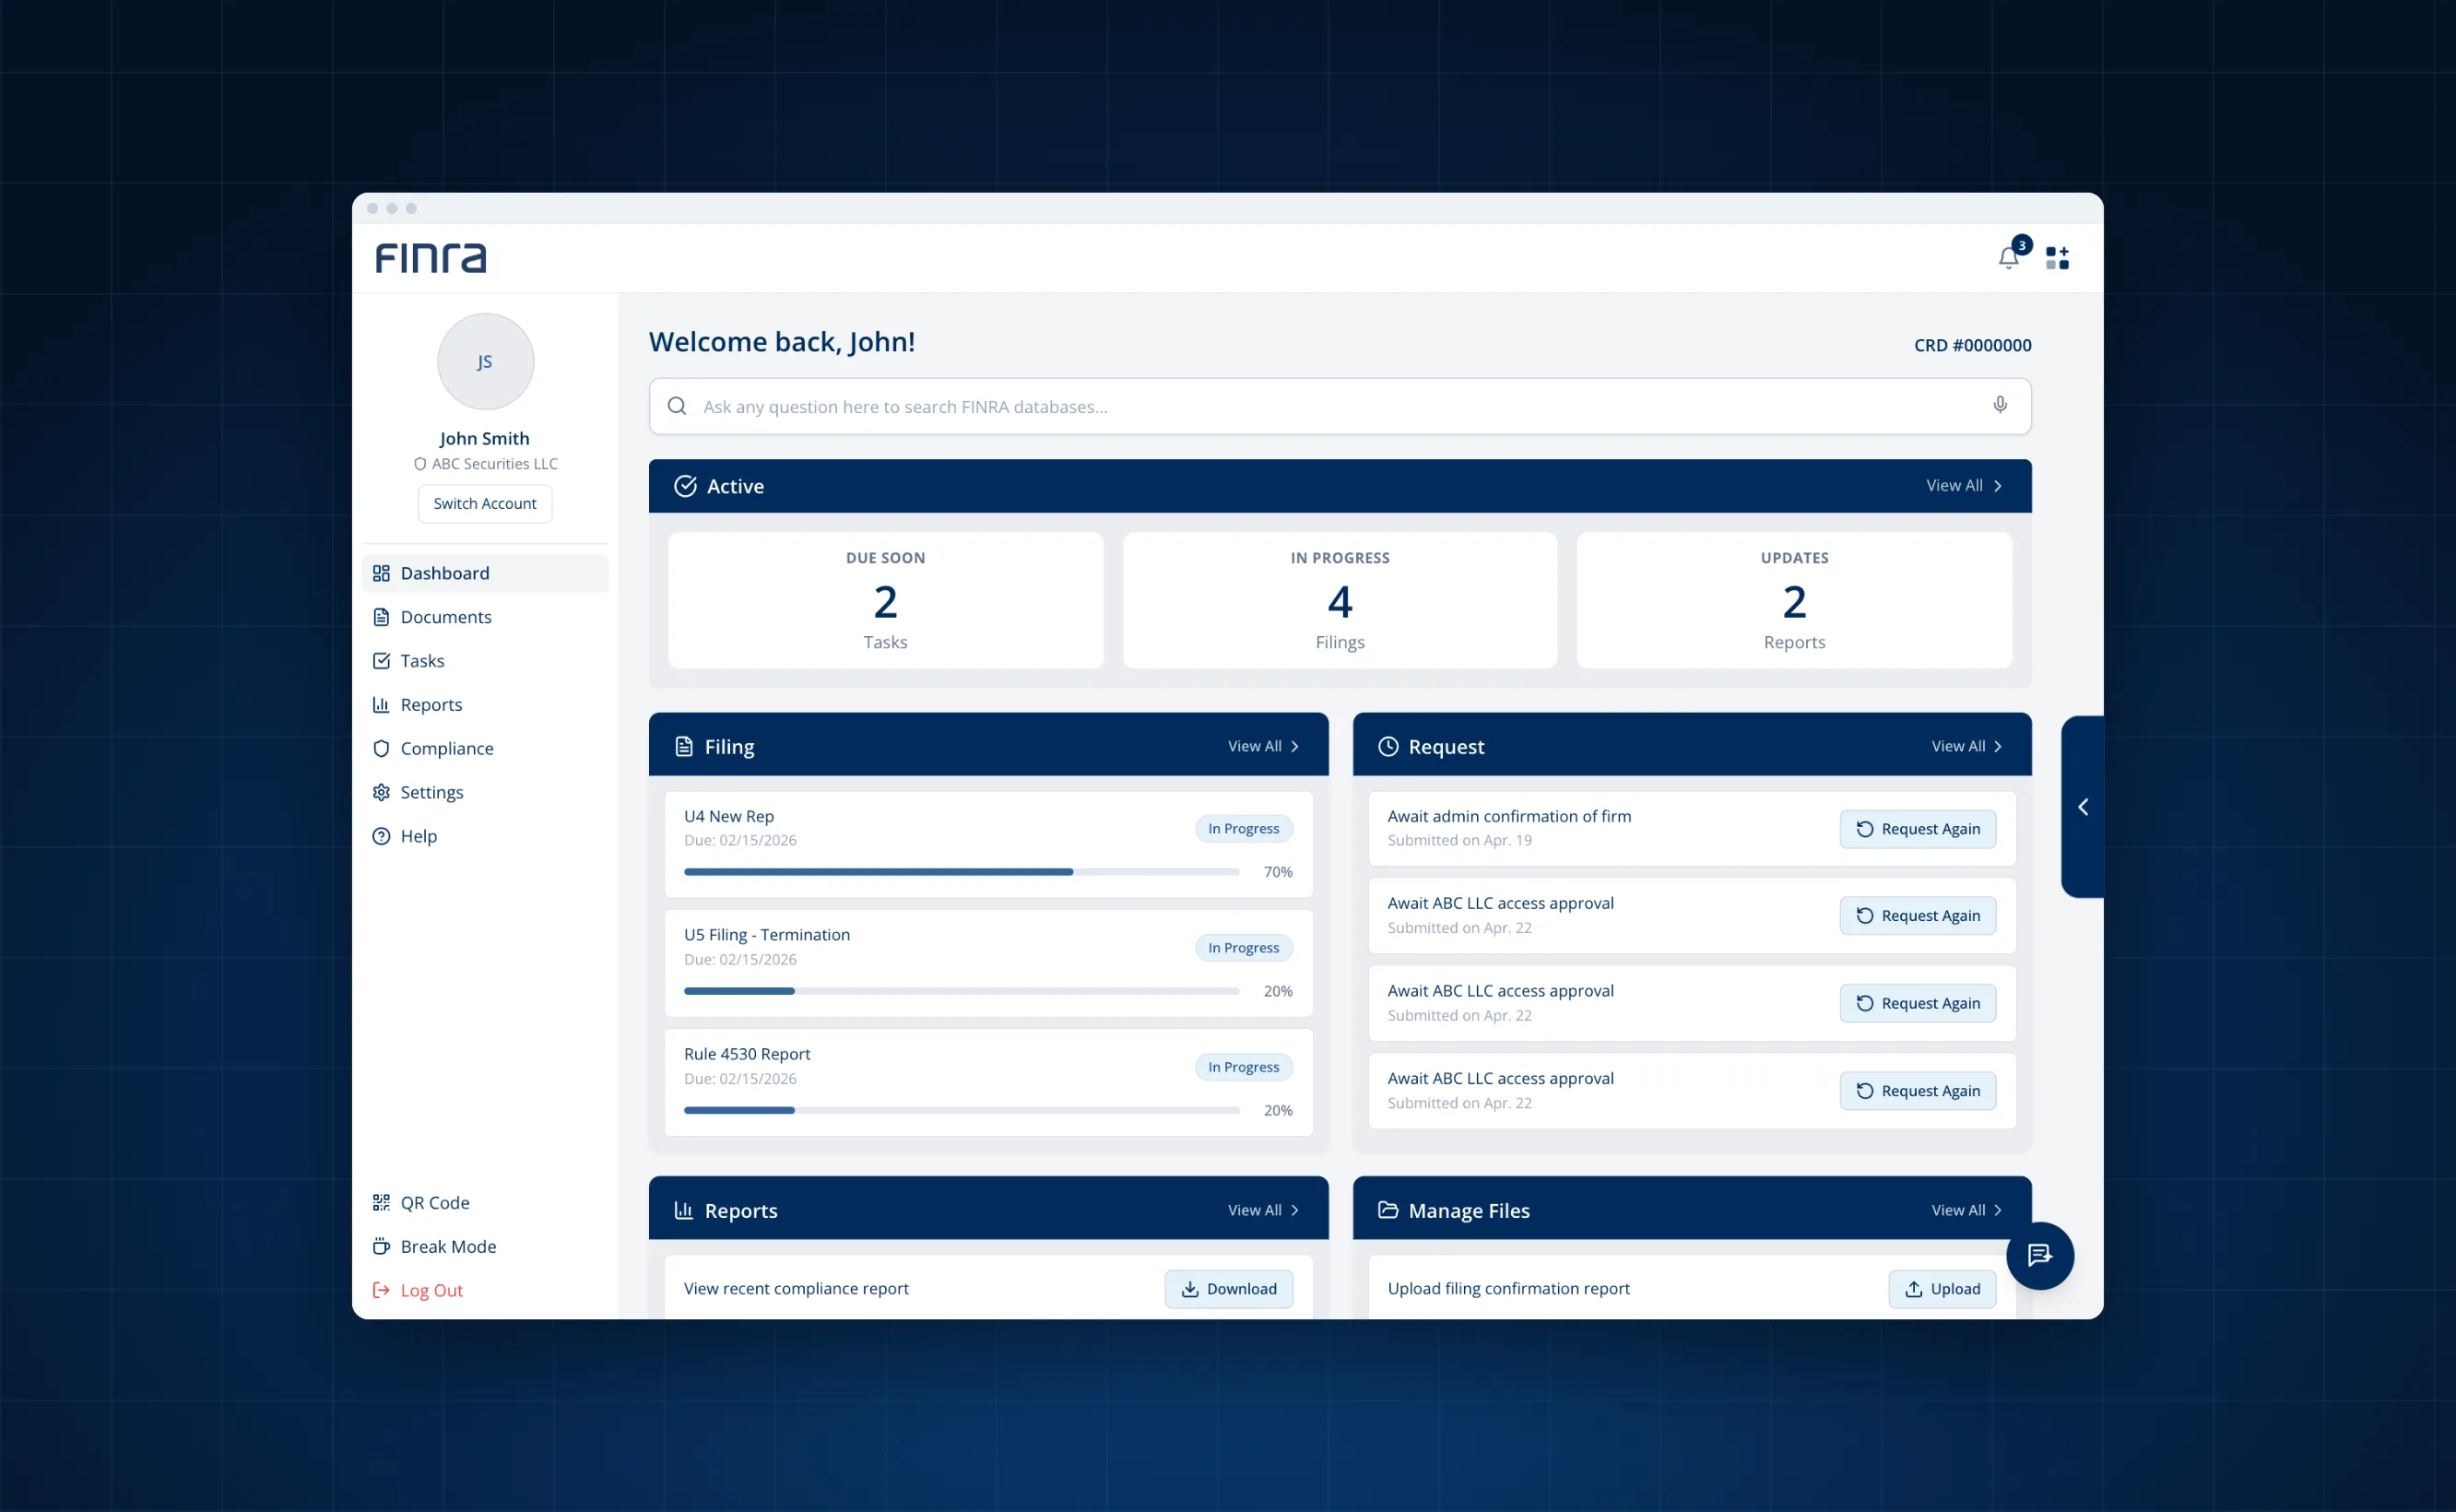
Task: Click the Request section clock icon
Action: 1388,746
